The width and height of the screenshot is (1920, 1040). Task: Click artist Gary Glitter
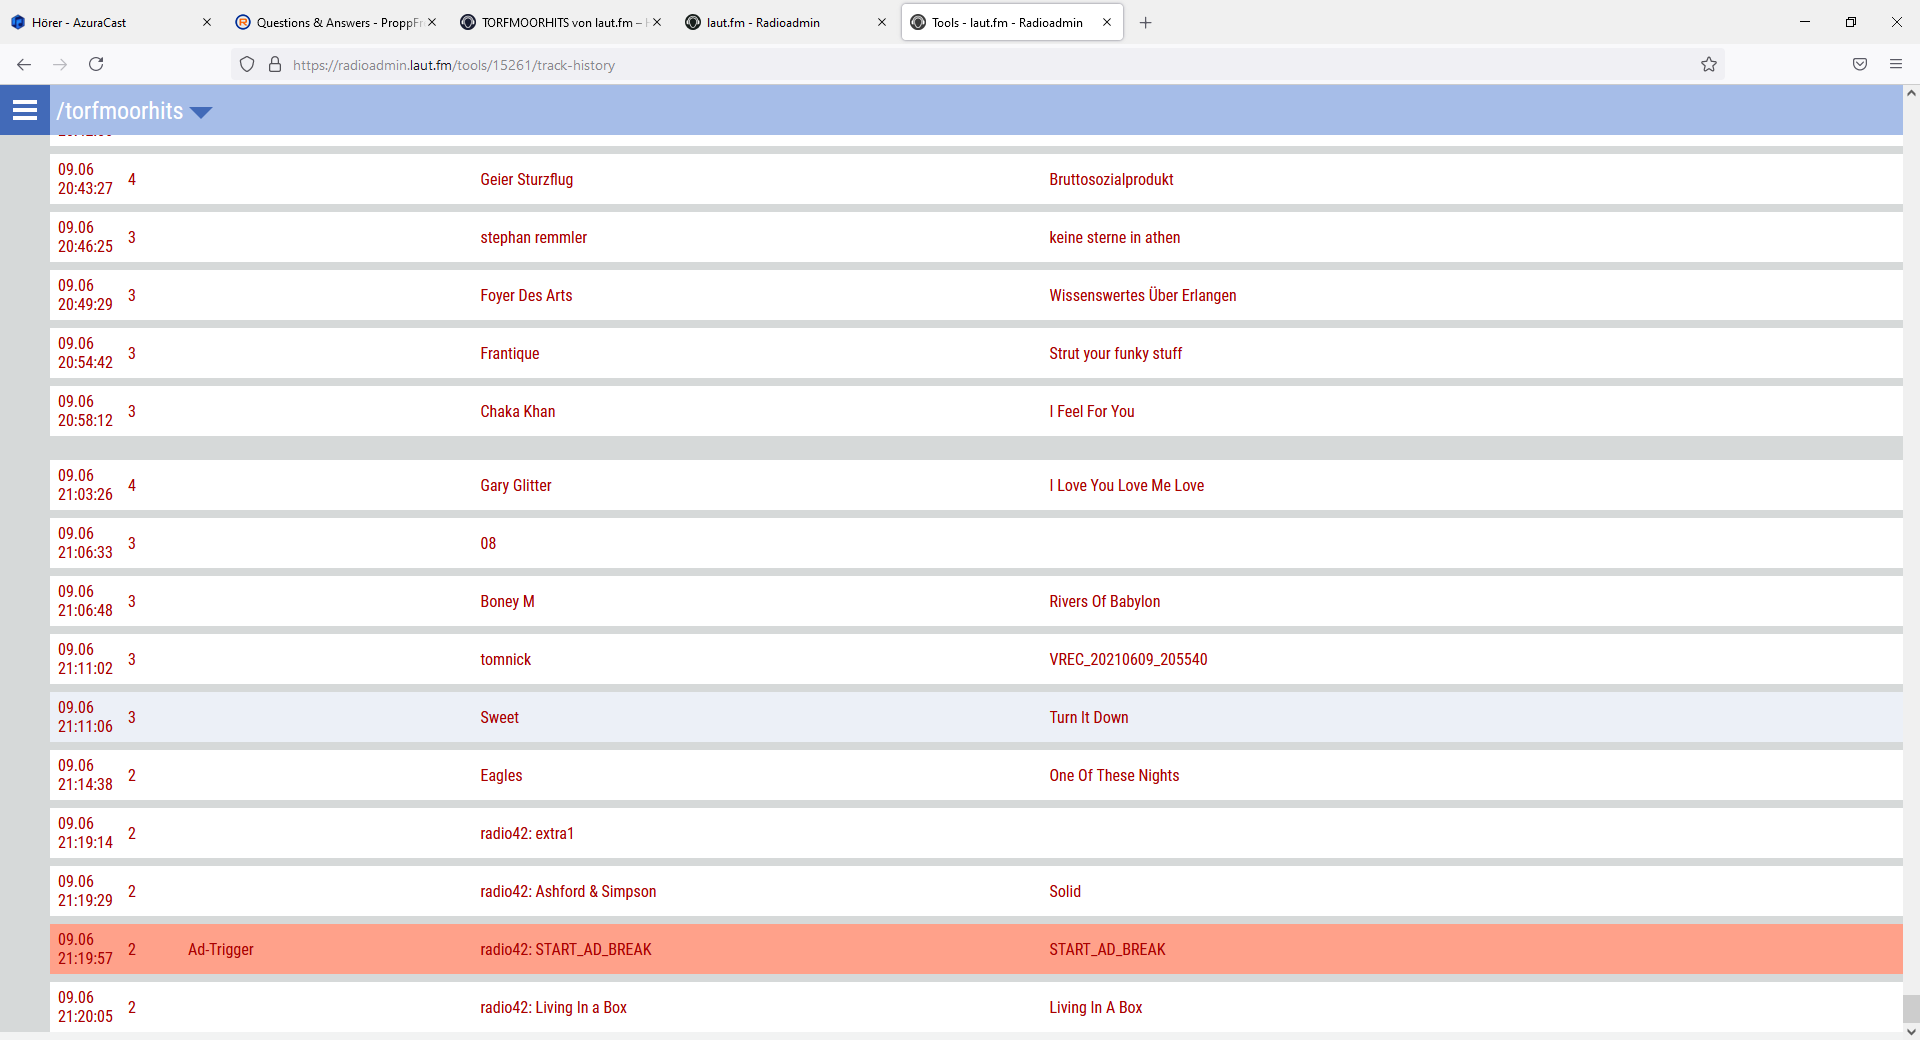point(515,486)
